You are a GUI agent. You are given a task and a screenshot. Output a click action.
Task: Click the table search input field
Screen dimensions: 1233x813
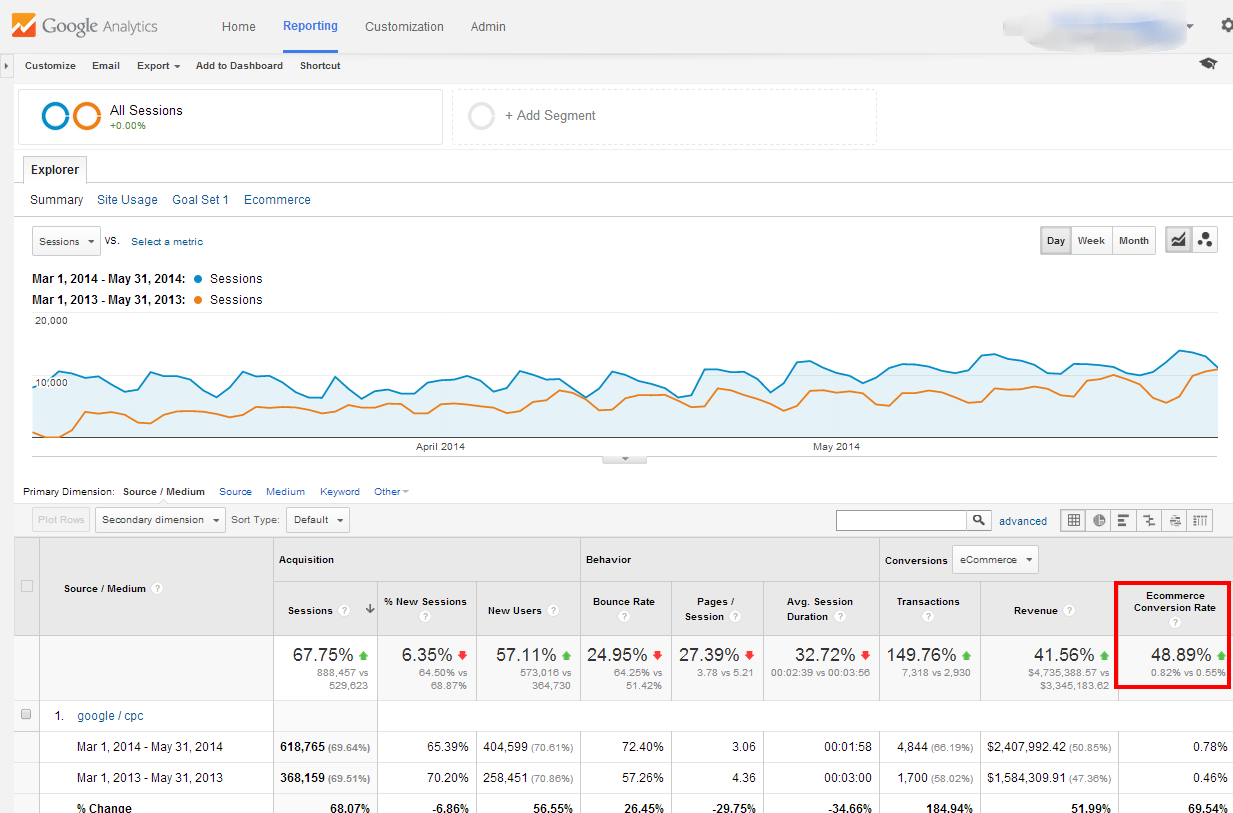coord(901,520)
